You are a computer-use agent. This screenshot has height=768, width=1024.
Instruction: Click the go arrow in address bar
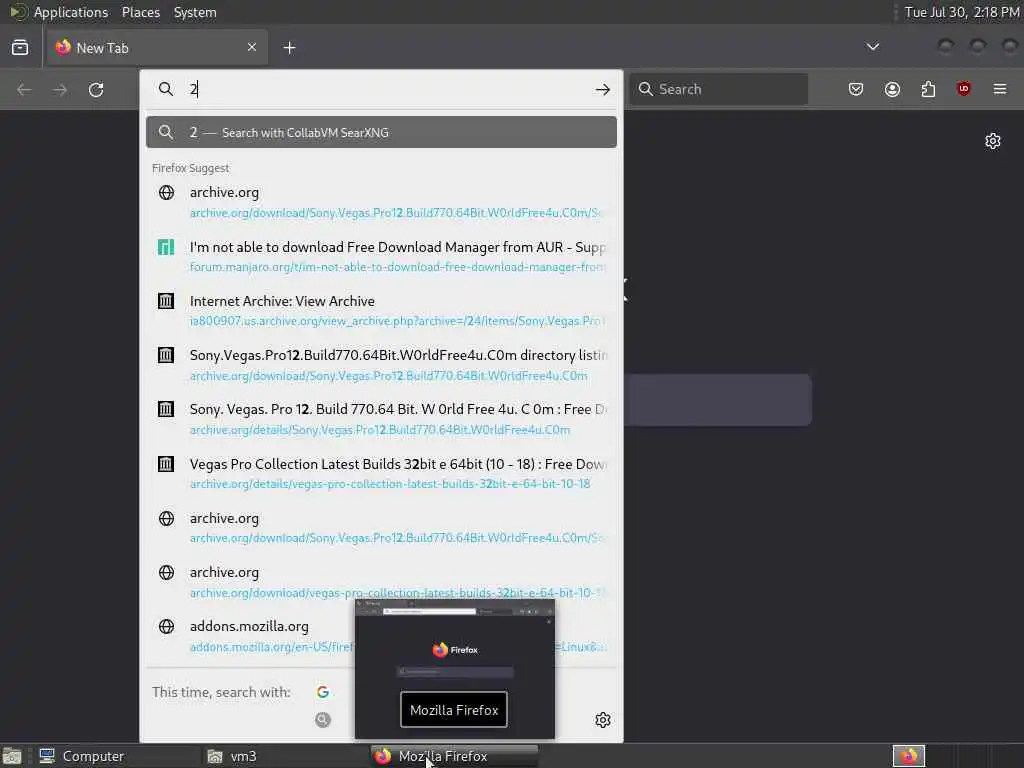(603, 89)
